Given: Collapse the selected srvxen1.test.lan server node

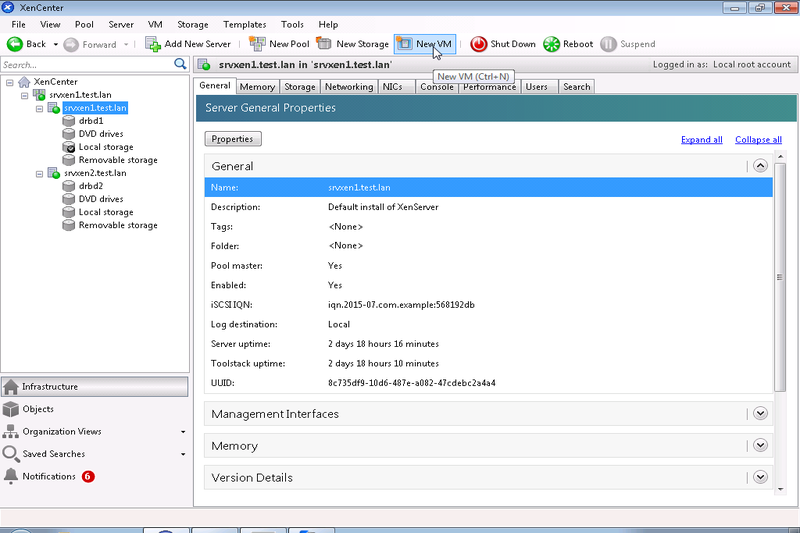Looking at the screenshot, I should click(x=39, y=109).
